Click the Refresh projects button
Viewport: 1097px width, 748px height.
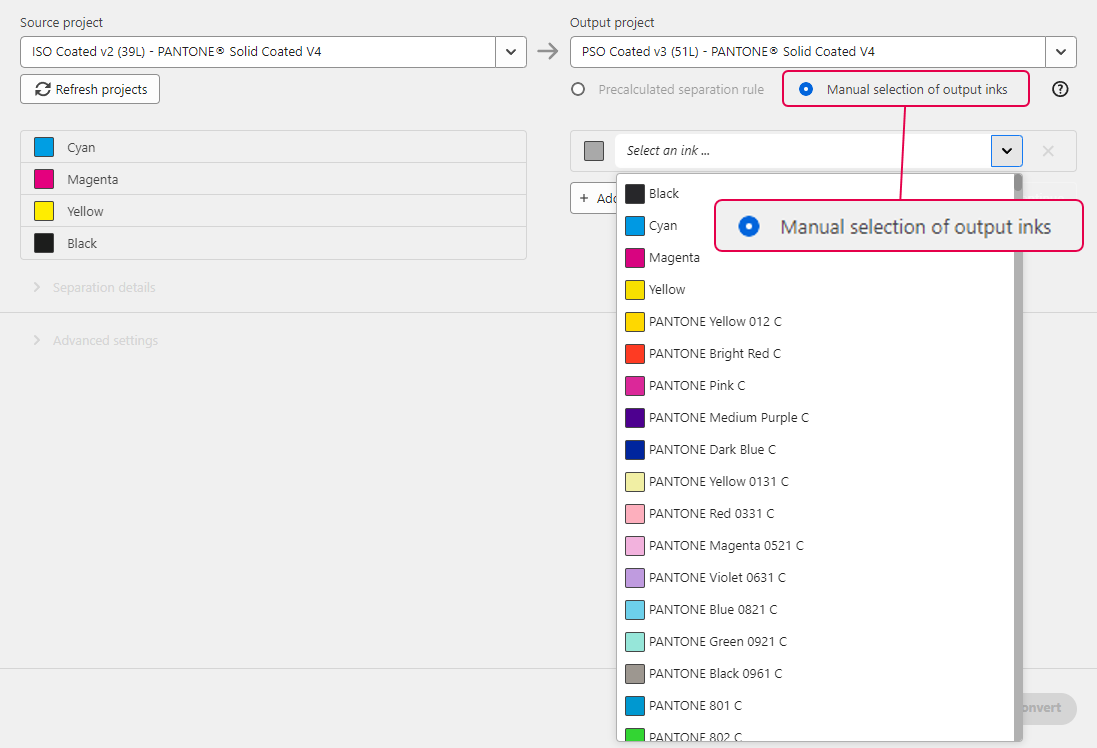90,89
